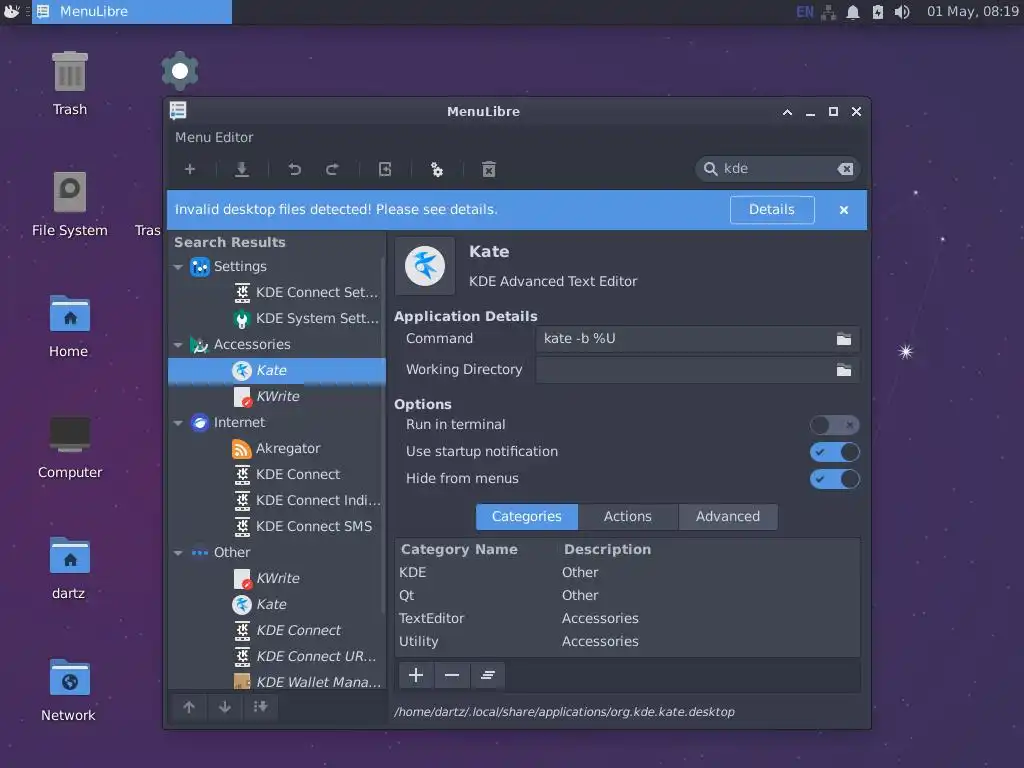Add a new category with plus button

tap(416, 675)
